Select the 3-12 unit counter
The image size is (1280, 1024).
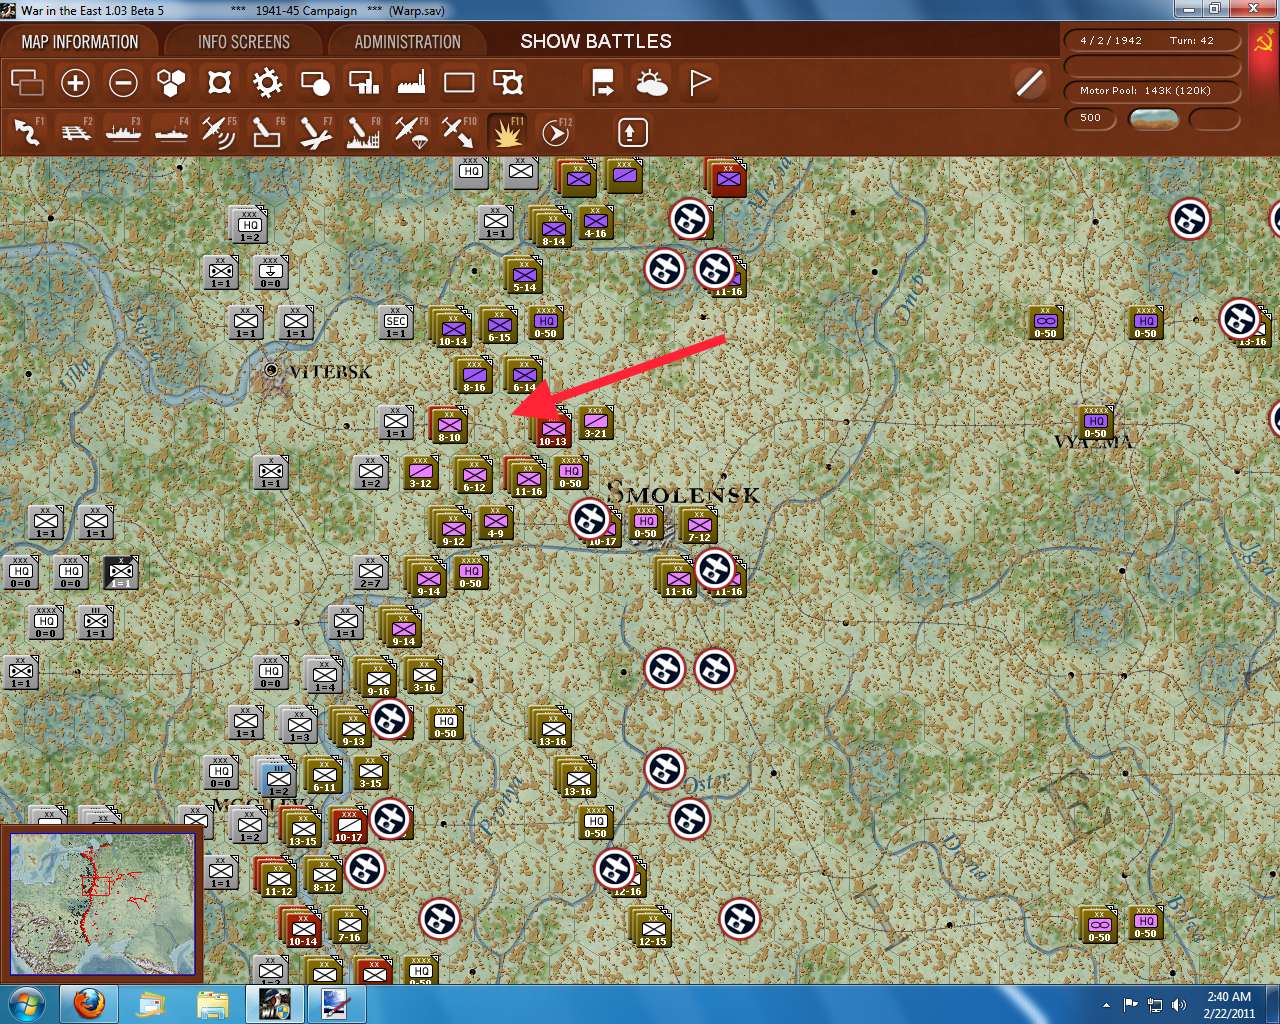pyautogui.click(x=421, y=472)
